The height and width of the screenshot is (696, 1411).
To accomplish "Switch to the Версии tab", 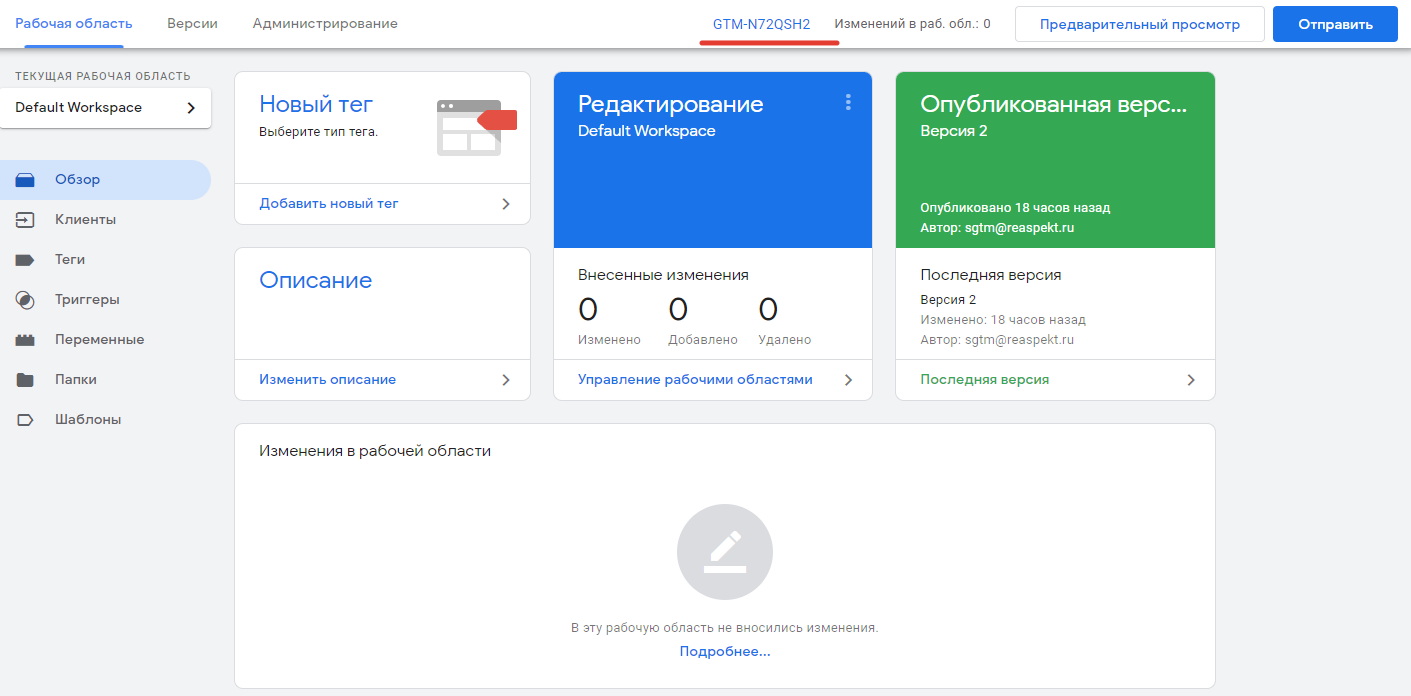I will click(192, 23).
